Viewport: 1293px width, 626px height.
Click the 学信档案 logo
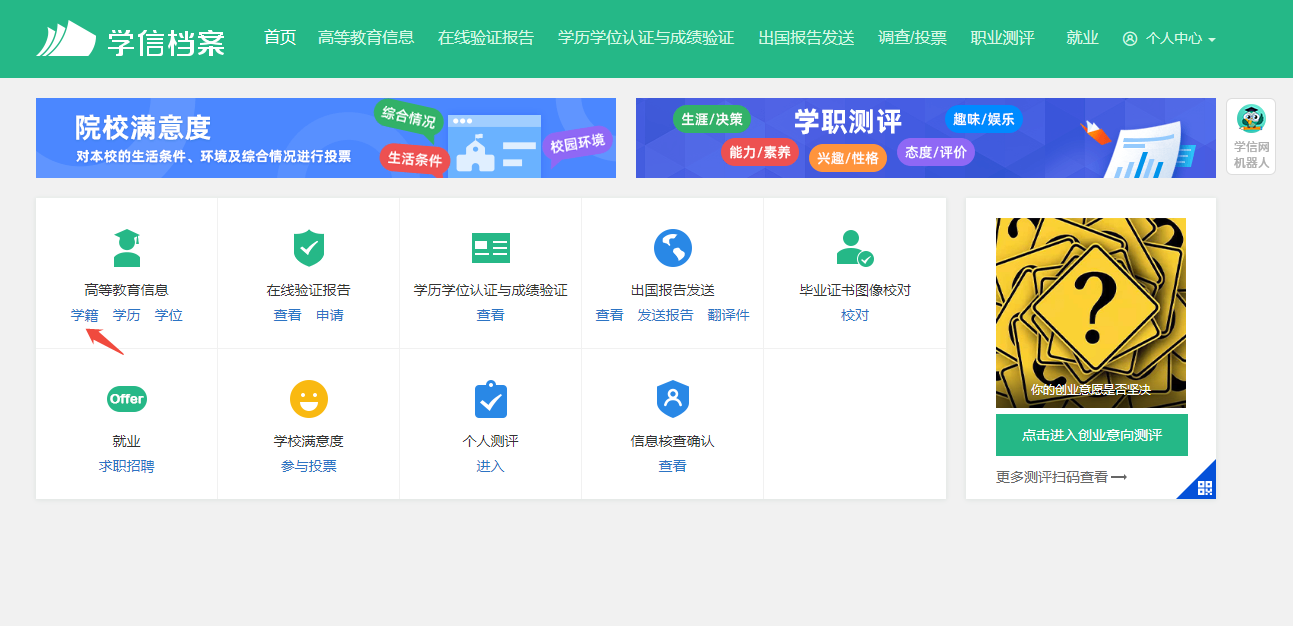[131, 39]
